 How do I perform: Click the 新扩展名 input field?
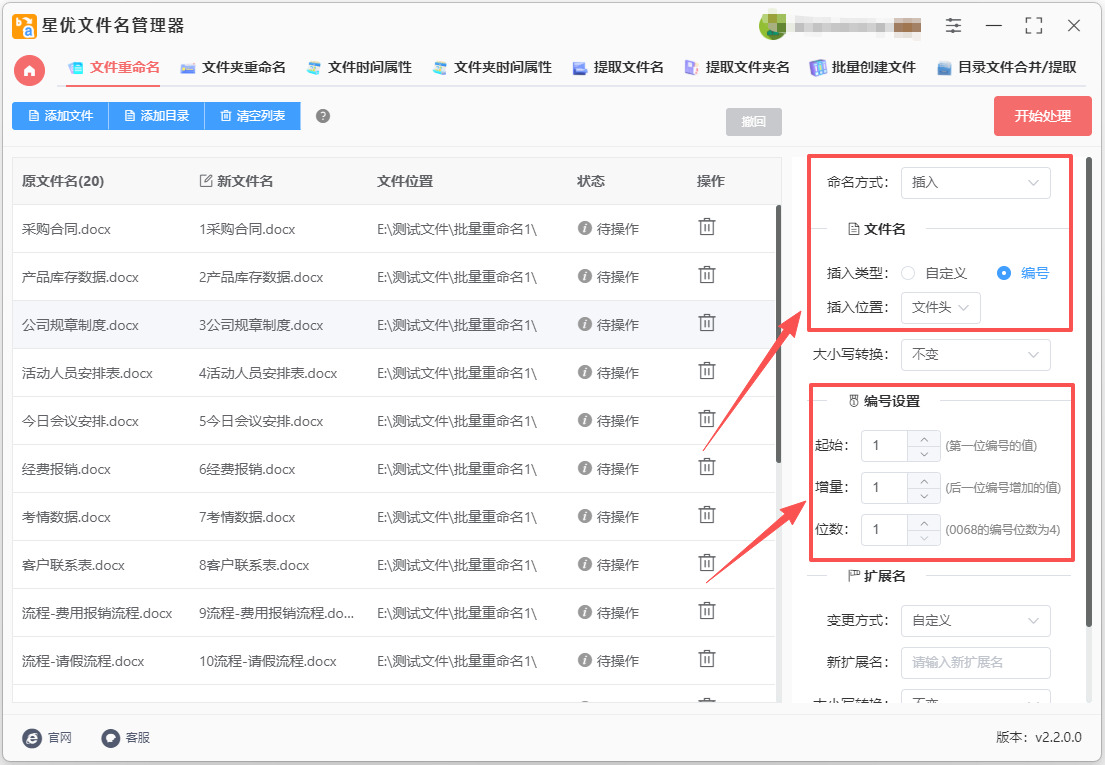click(x=975, y=663)
